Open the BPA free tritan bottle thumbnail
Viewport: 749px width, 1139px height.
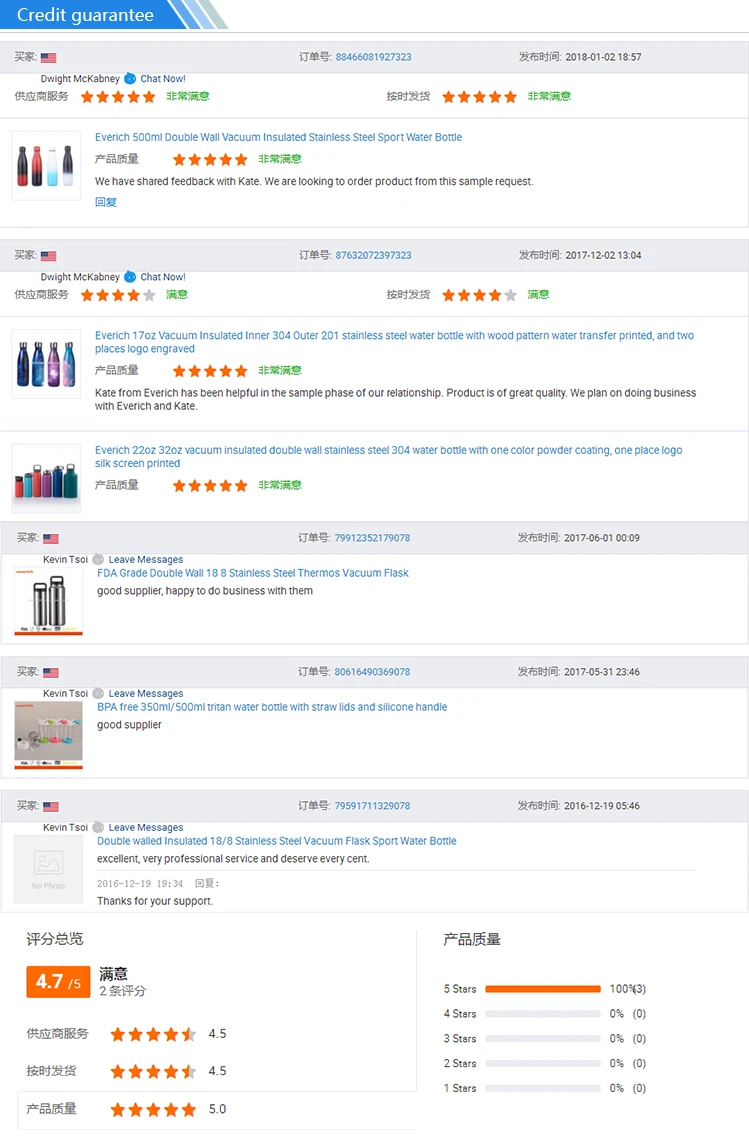pyautogui.click(x=48, y=735)
